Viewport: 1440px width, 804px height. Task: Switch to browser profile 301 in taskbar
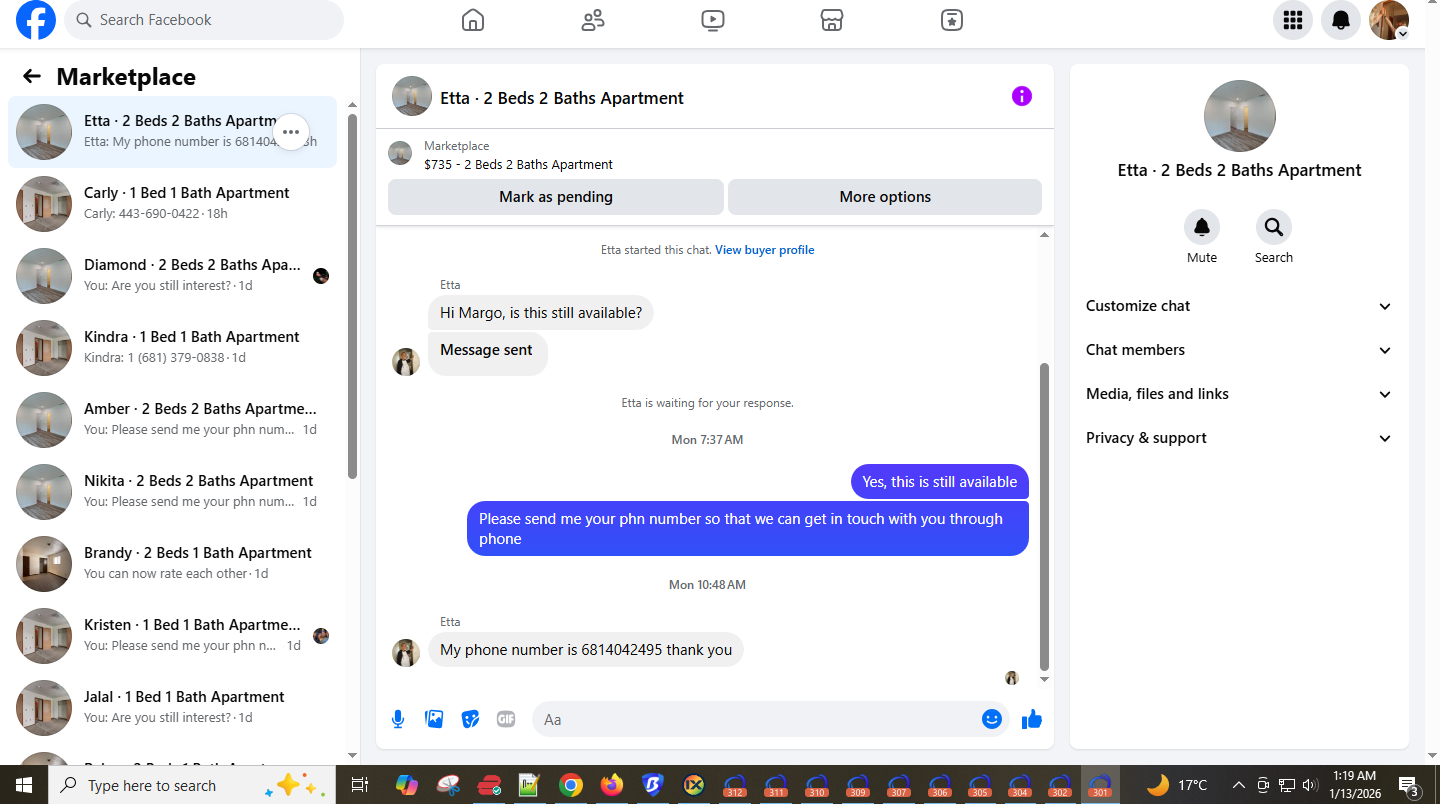click(1101, 785)
